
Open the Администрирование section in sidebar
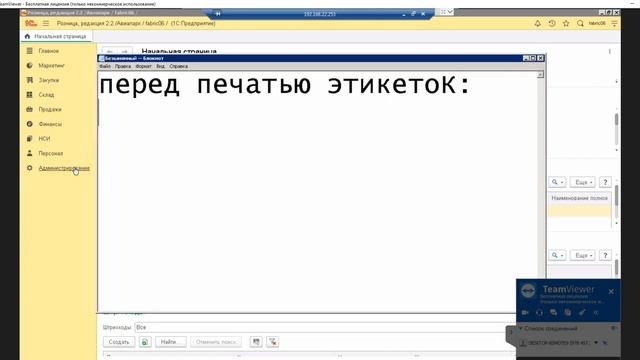[64, 168]
